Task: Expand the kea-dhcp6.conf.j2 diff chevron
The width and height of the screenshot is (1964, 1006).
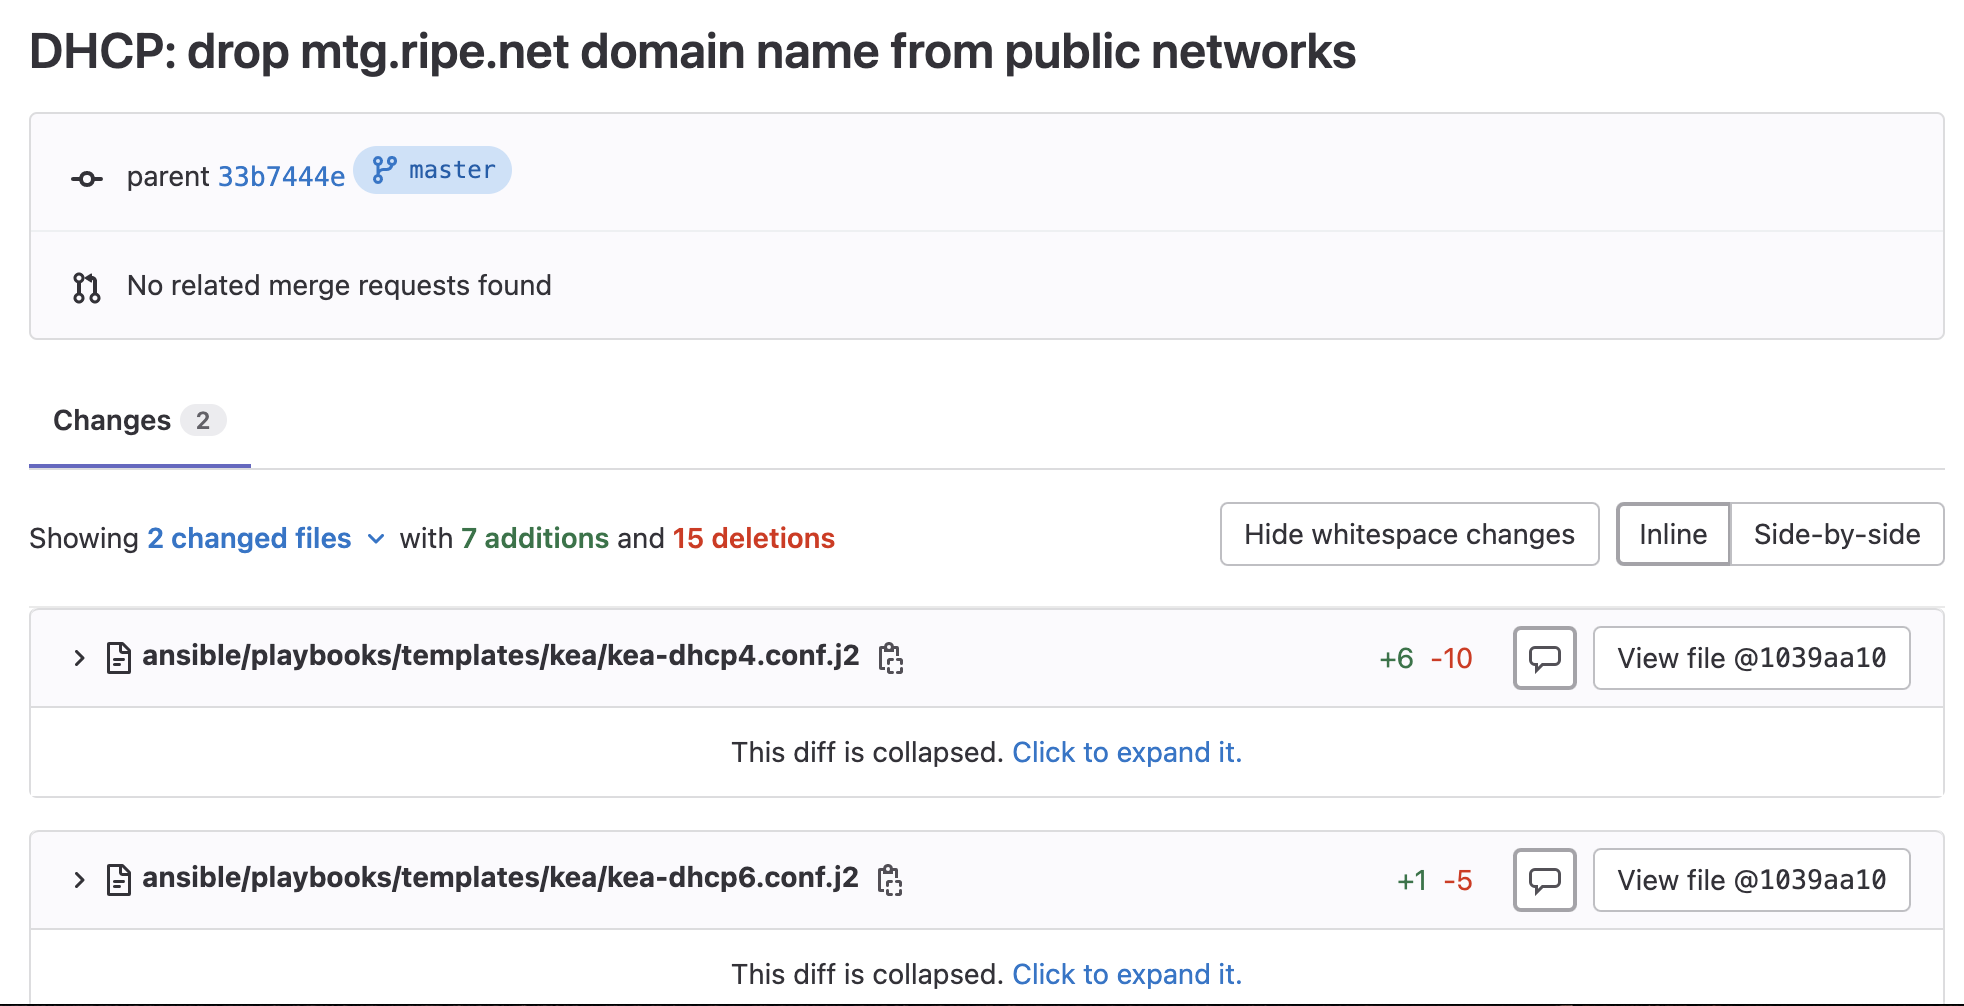Action: [79, 880]
